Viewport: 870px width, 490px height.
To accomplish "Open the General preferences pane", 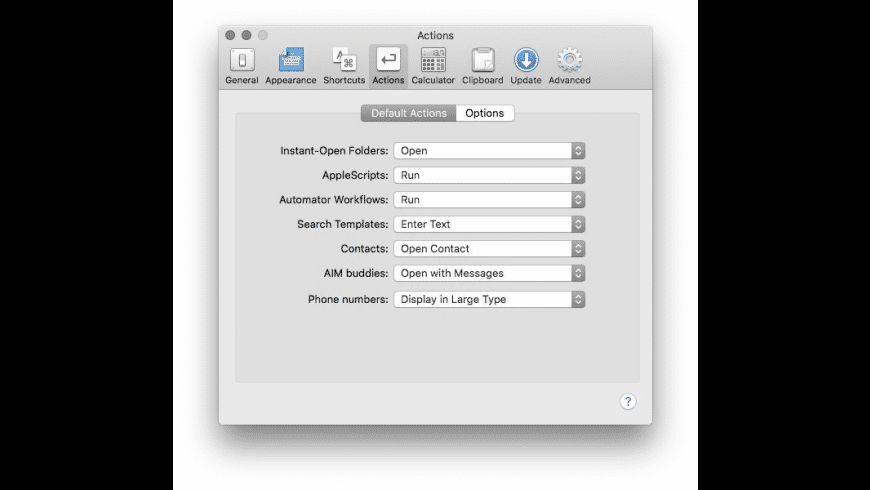I will (242, 66).
